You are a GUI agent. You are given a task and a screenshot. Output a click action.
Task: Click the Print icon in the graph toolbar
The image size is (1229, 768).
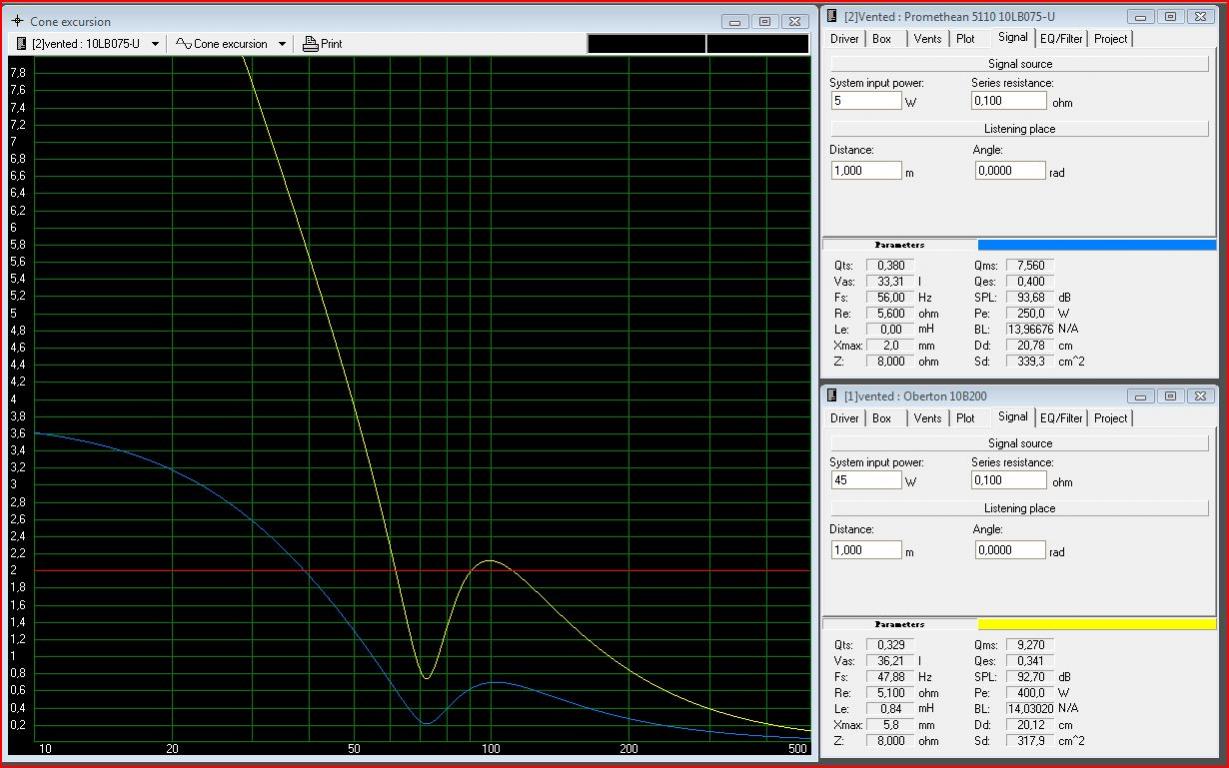pyautogui.click(x=310, y=44)
